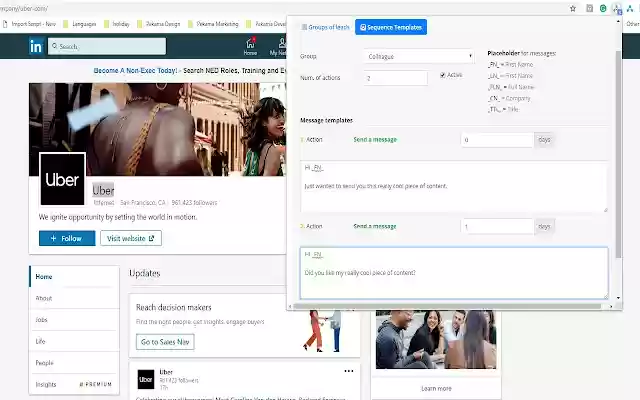
Task: Open the Pekama Marketing bookmark folder
Action: coord(213,24)
